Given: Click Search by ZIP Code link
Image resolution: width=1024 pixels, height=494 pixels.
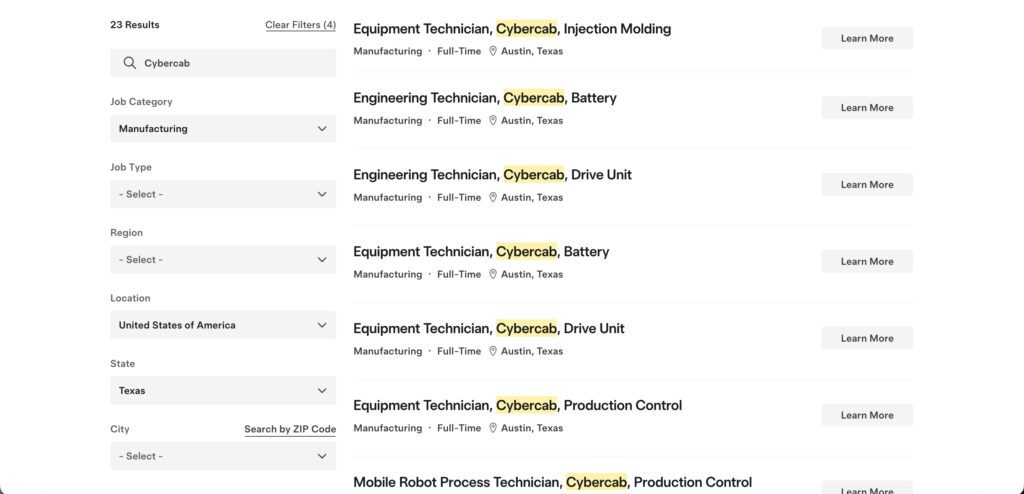Looking at the screenshot, I should pos(290,429).
